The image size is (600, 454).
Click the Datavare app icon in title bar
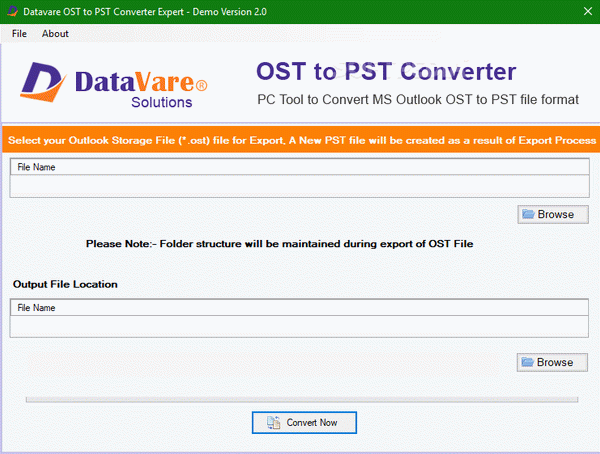tap(13, 11)
